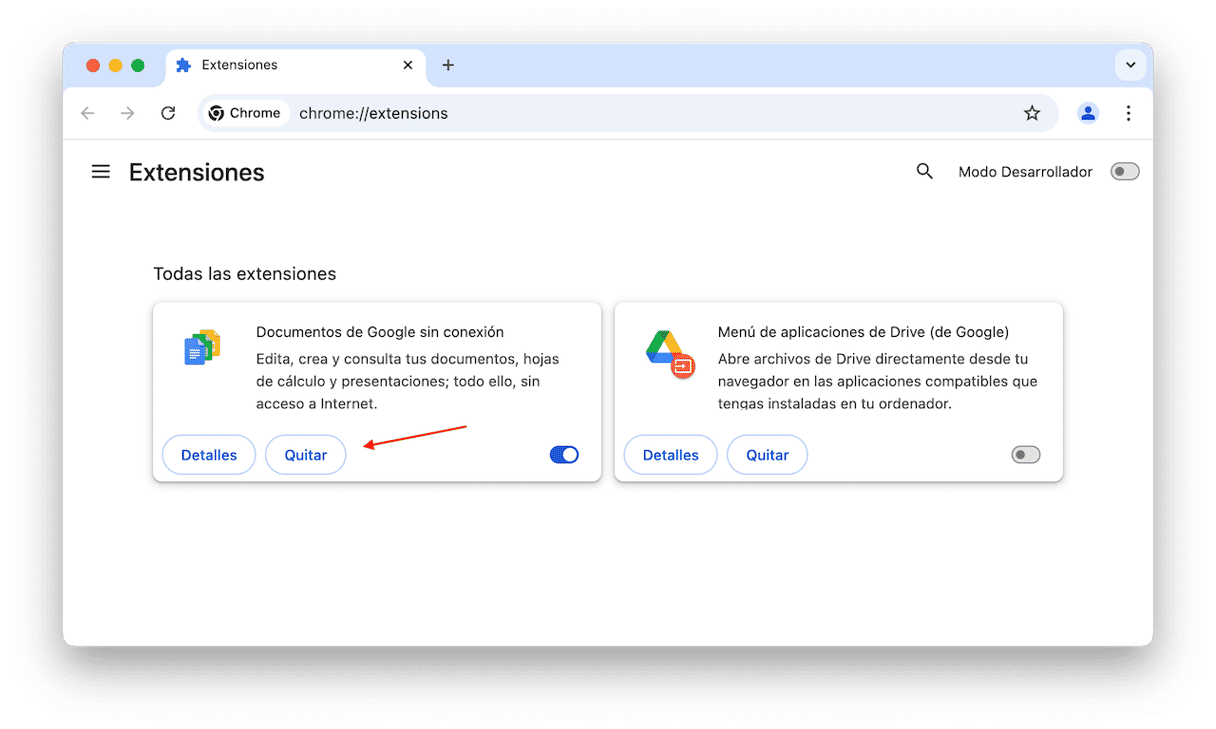This screenshot has width=1216, height=729.
Task: Click the Chrome site info chip
Action: click(x=245, y=113)
